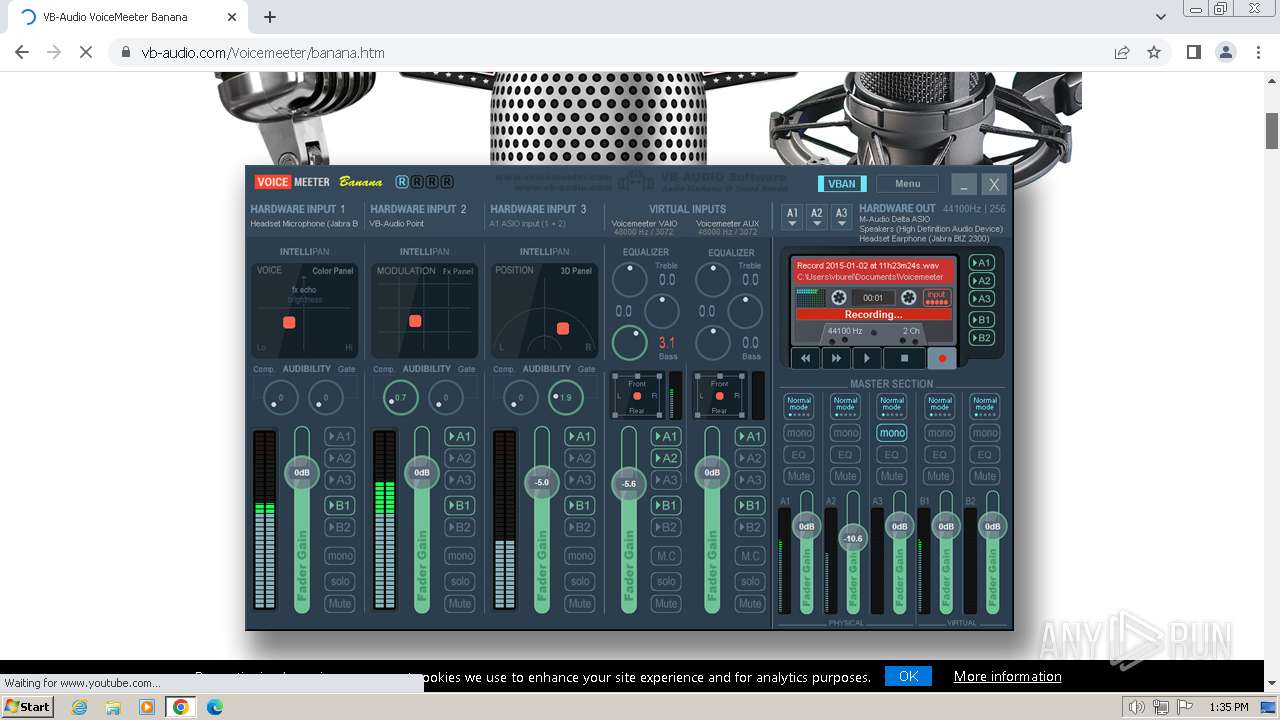Enable solo on Hardware Input 2
Image resolution: width=1280 pixels, height=720 pixels.
pyautogui.click(x=460, y=581)
